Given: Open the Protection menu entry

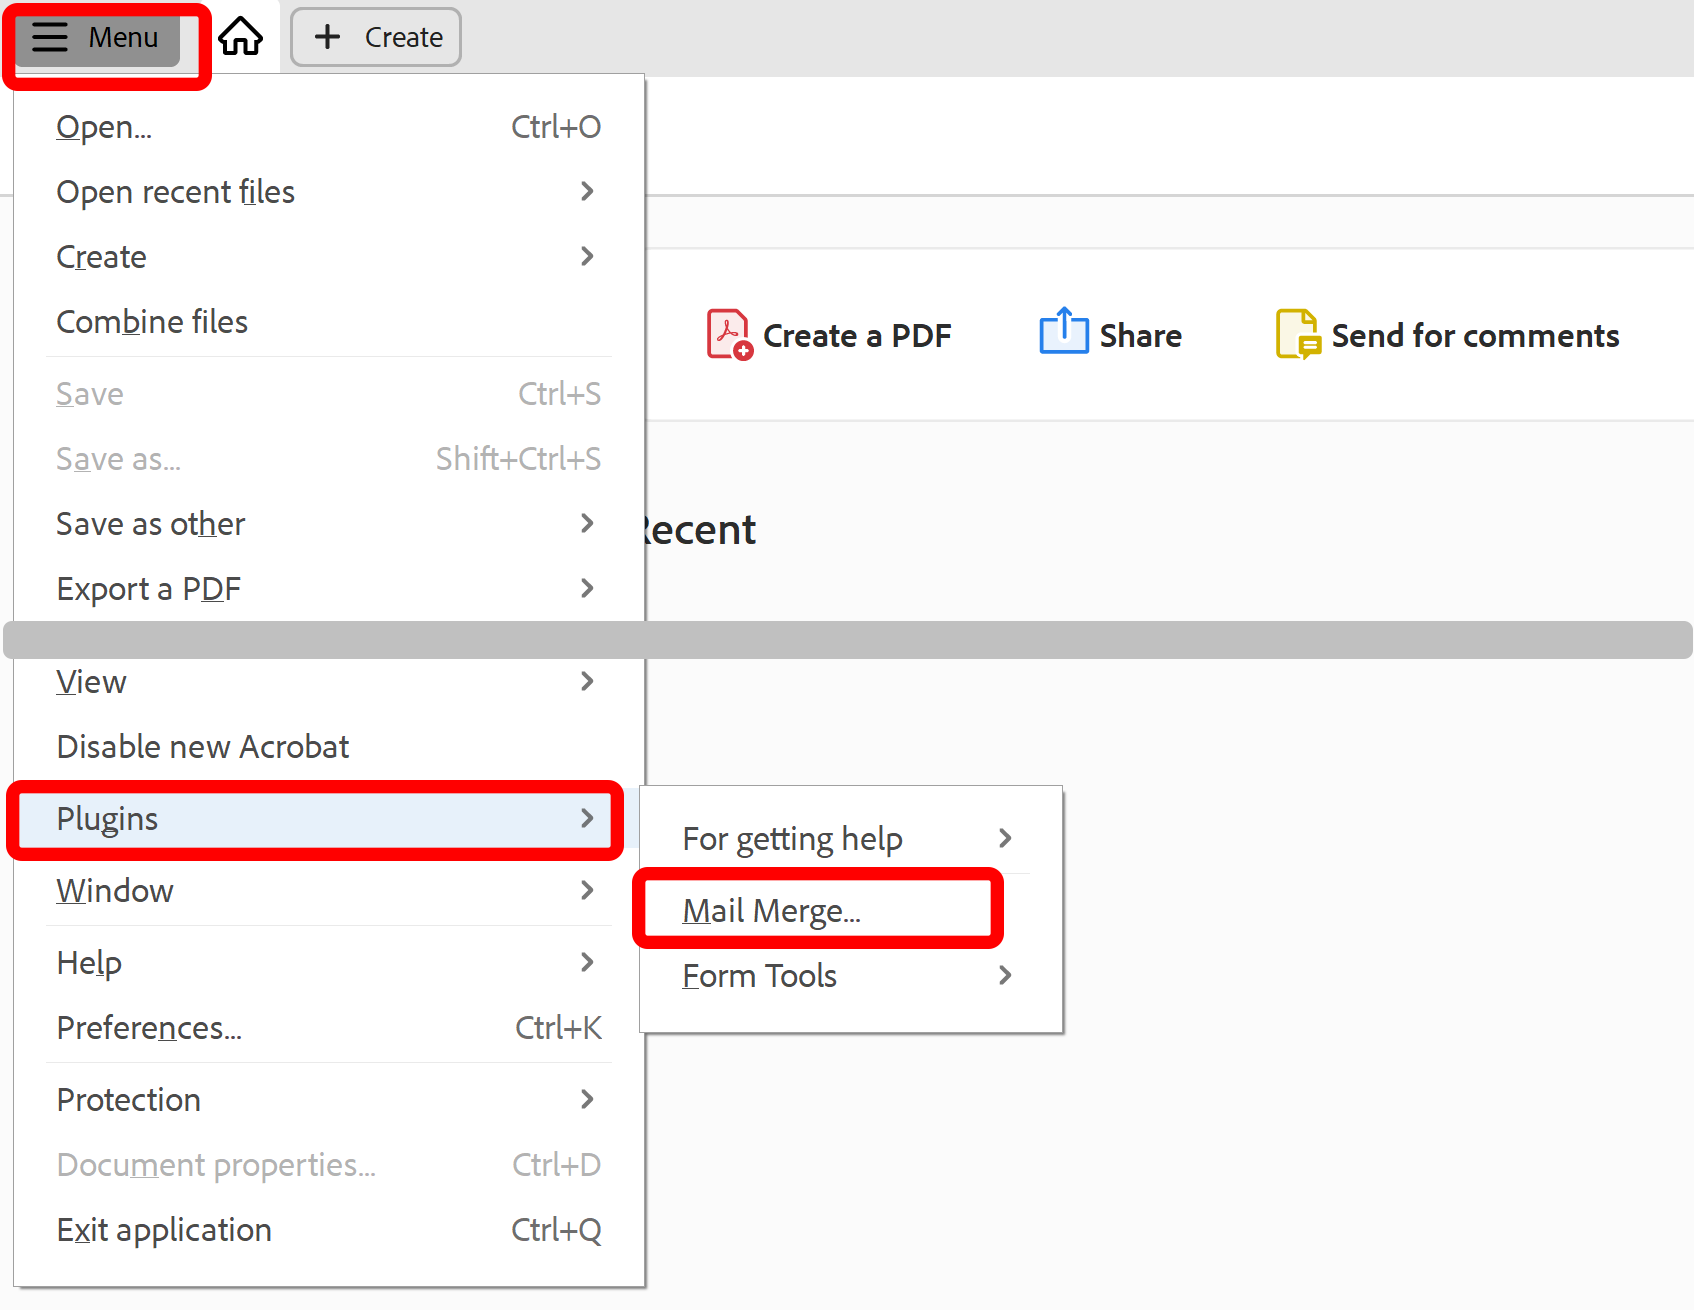Looking at the screenshot, I should coord(329,1100).
